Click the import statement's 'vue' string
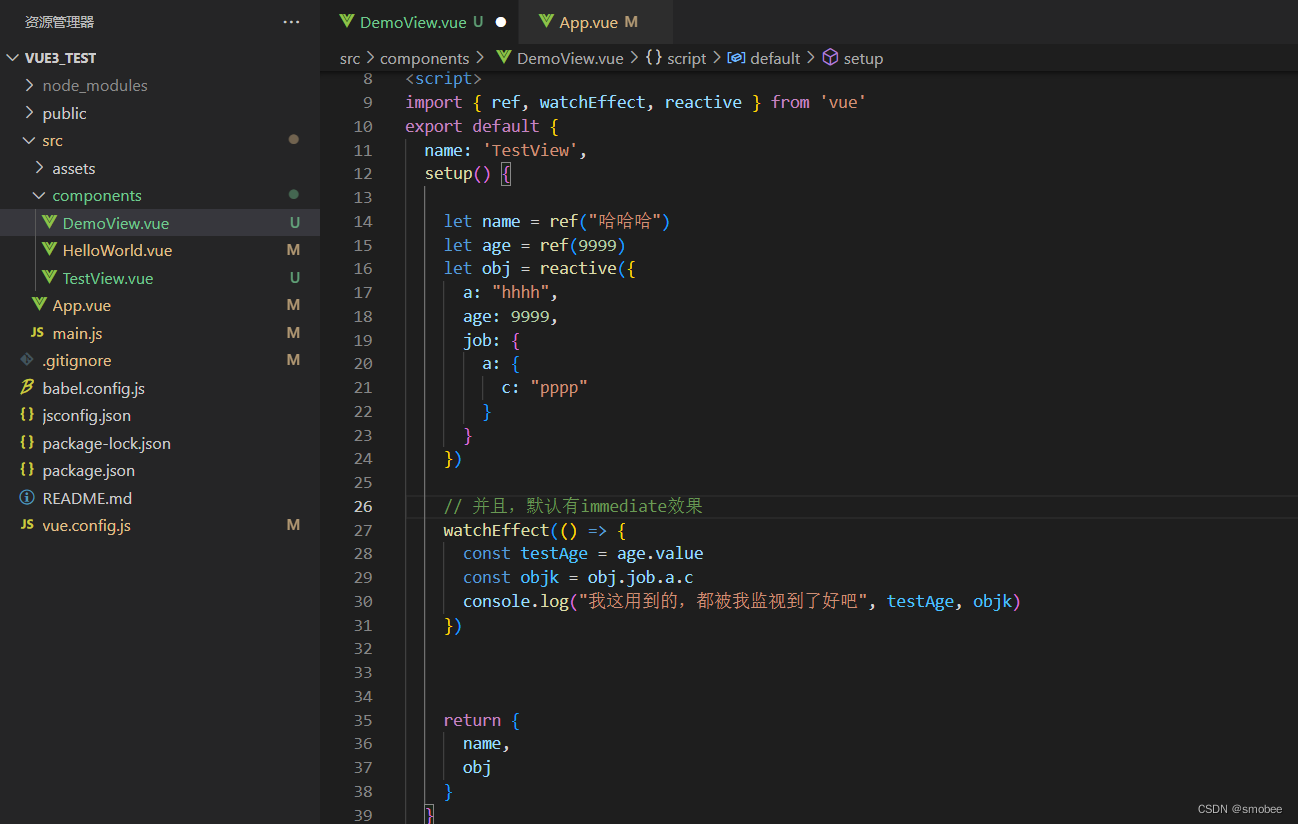The width and height of the screenshot is (1298, 824). point(843,102)
